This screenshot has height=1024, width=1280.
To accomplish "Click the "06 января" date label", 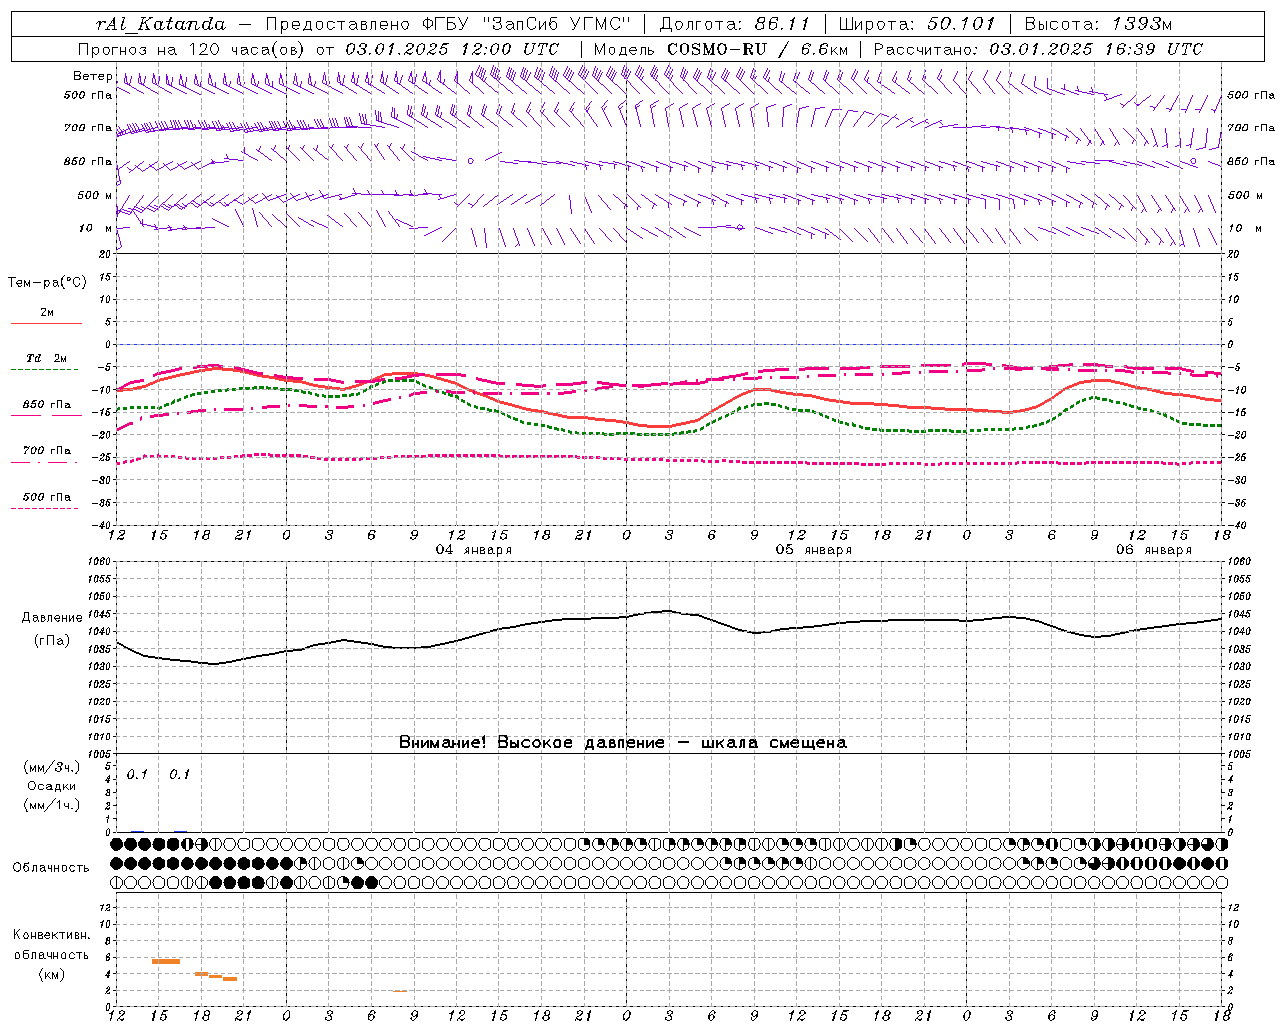I will (1154, 550).
